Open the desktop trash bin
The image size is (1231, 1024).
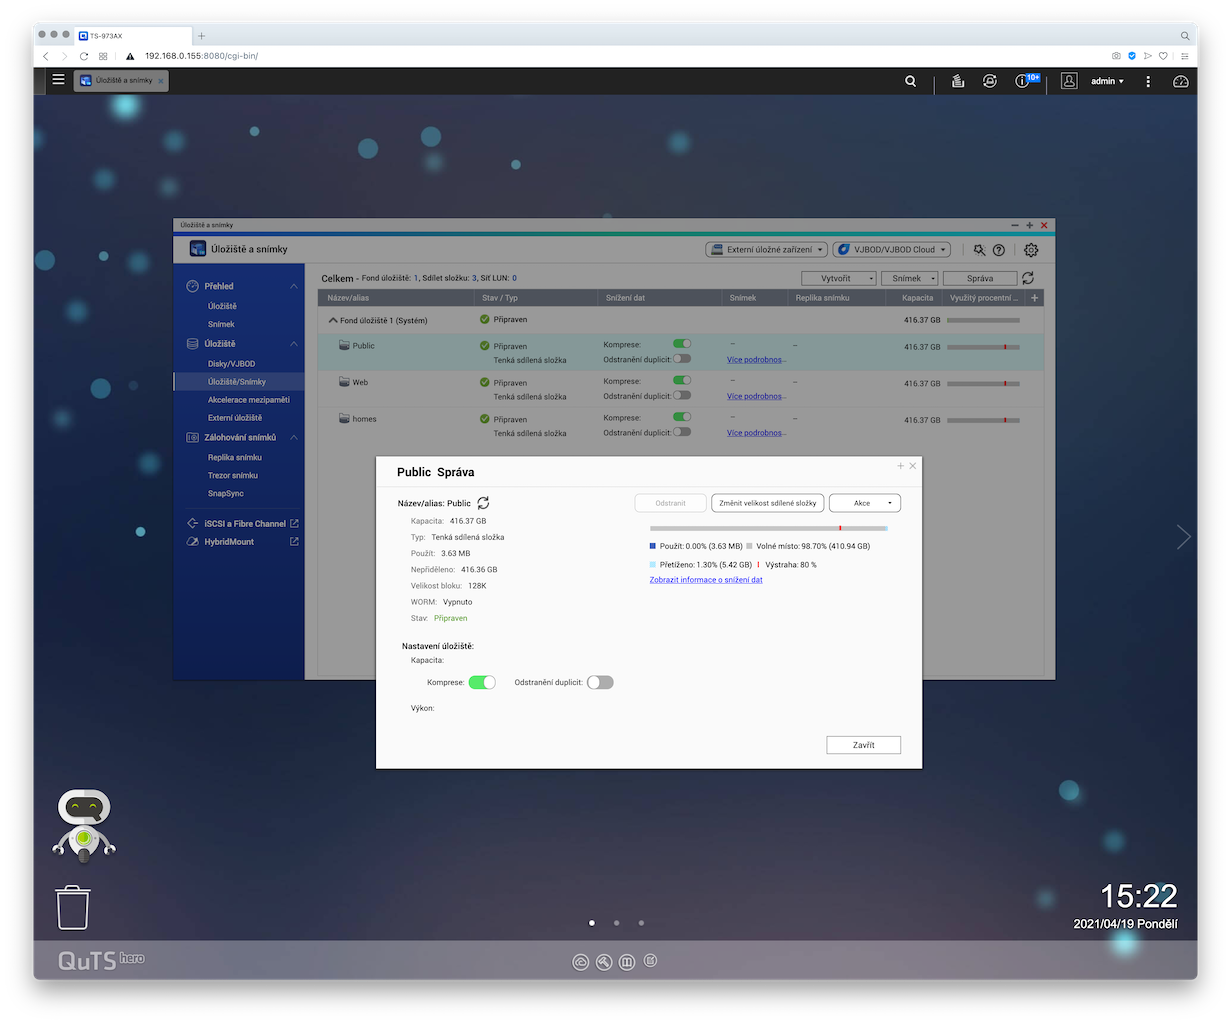pyautogui.click(x=73, y=907)
